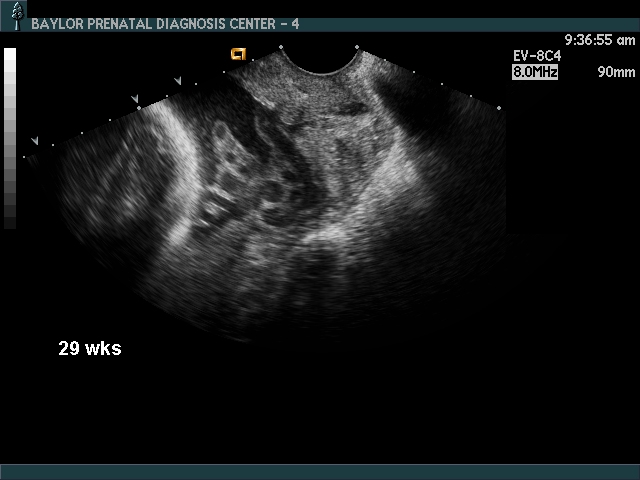Viewport: 640px width, 480px height.
Task: Click the 9:36:55 am timestamp
Action: point(600,40)
